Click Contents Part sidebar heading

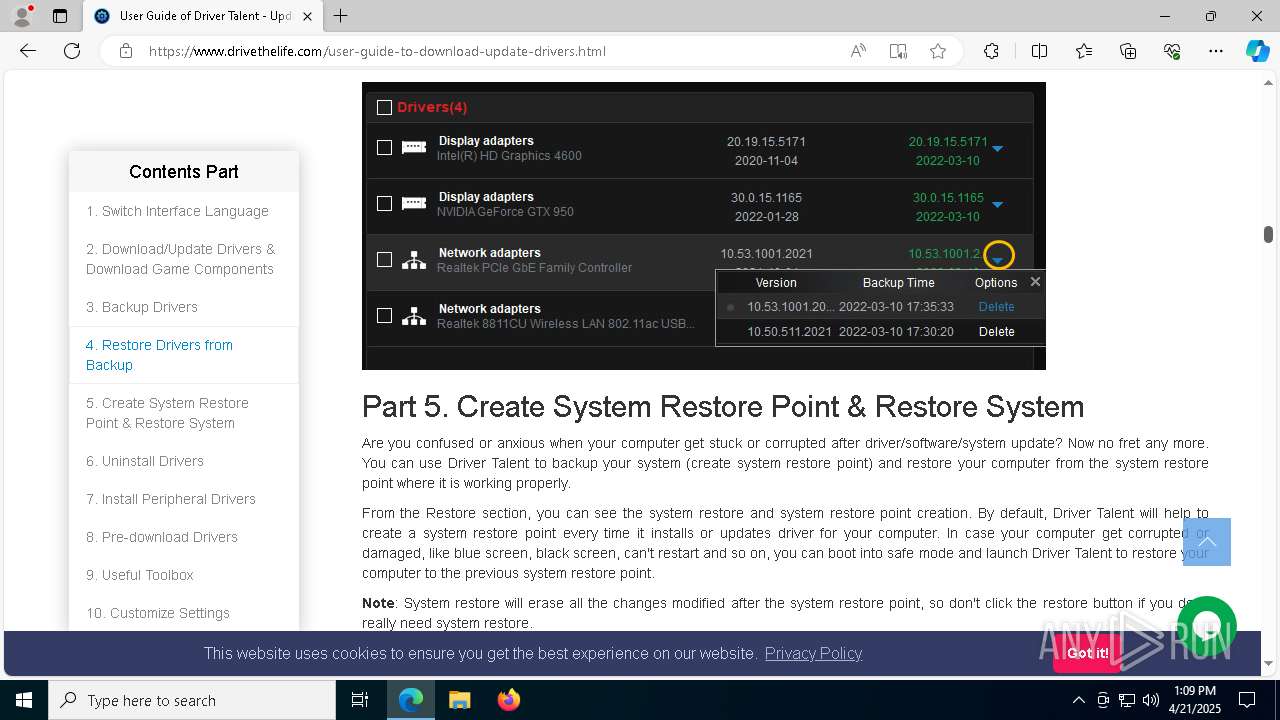tap(184, 172)
